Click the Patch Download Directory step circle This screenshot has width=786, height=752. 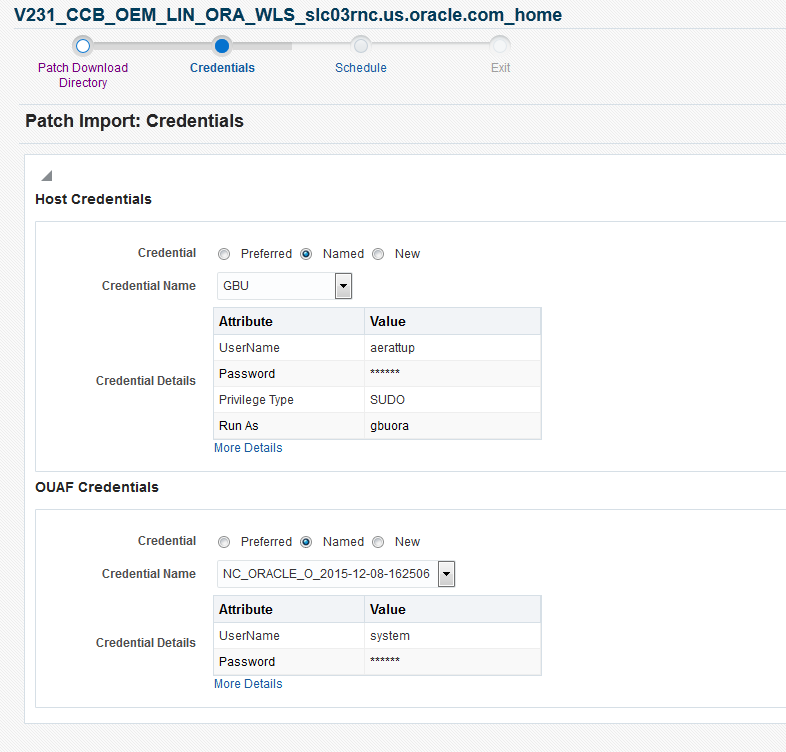[83, 45]
